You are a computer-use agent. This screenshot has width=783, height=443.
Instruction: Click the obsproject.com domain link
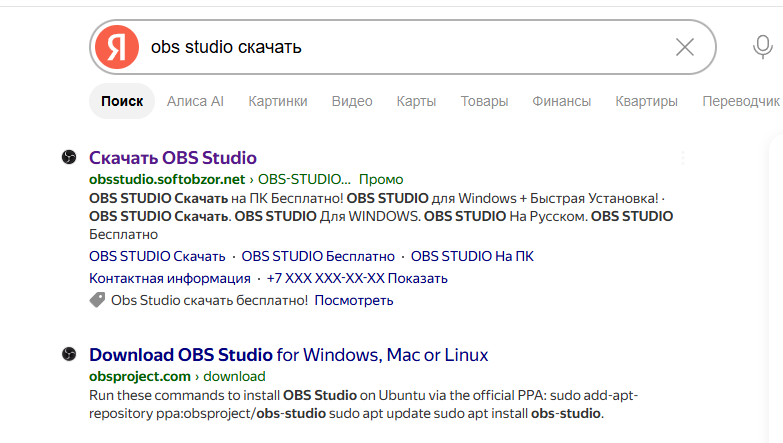140,376
